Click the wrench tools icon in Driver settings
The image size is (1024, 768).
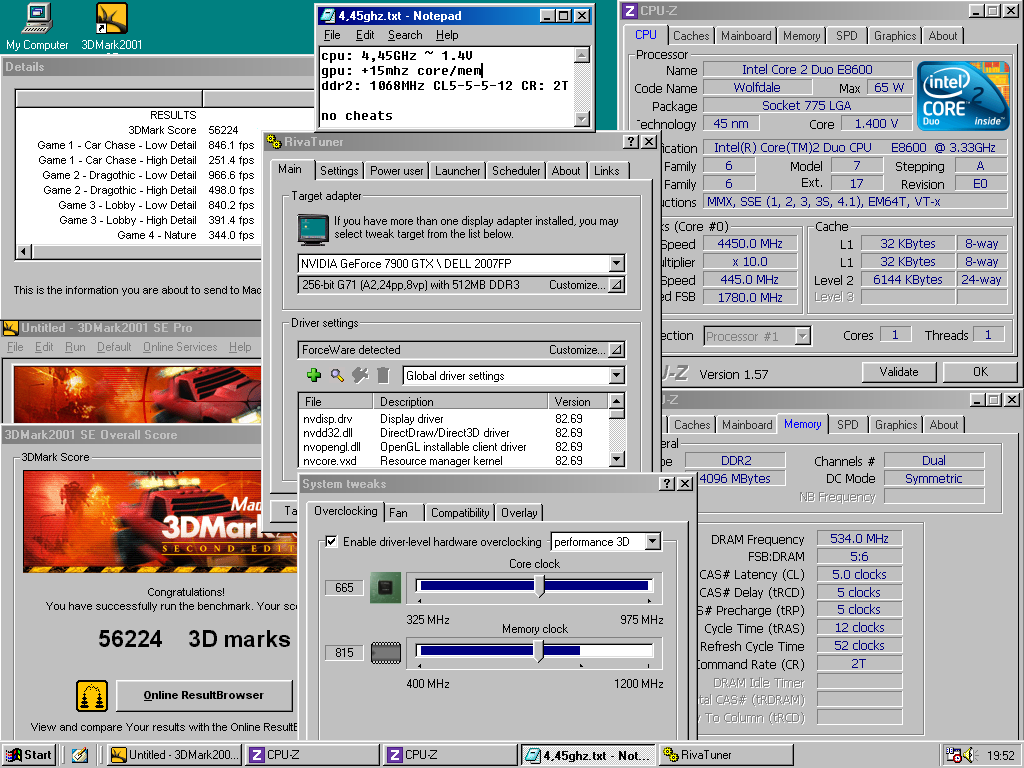click(x=360, y=375)
